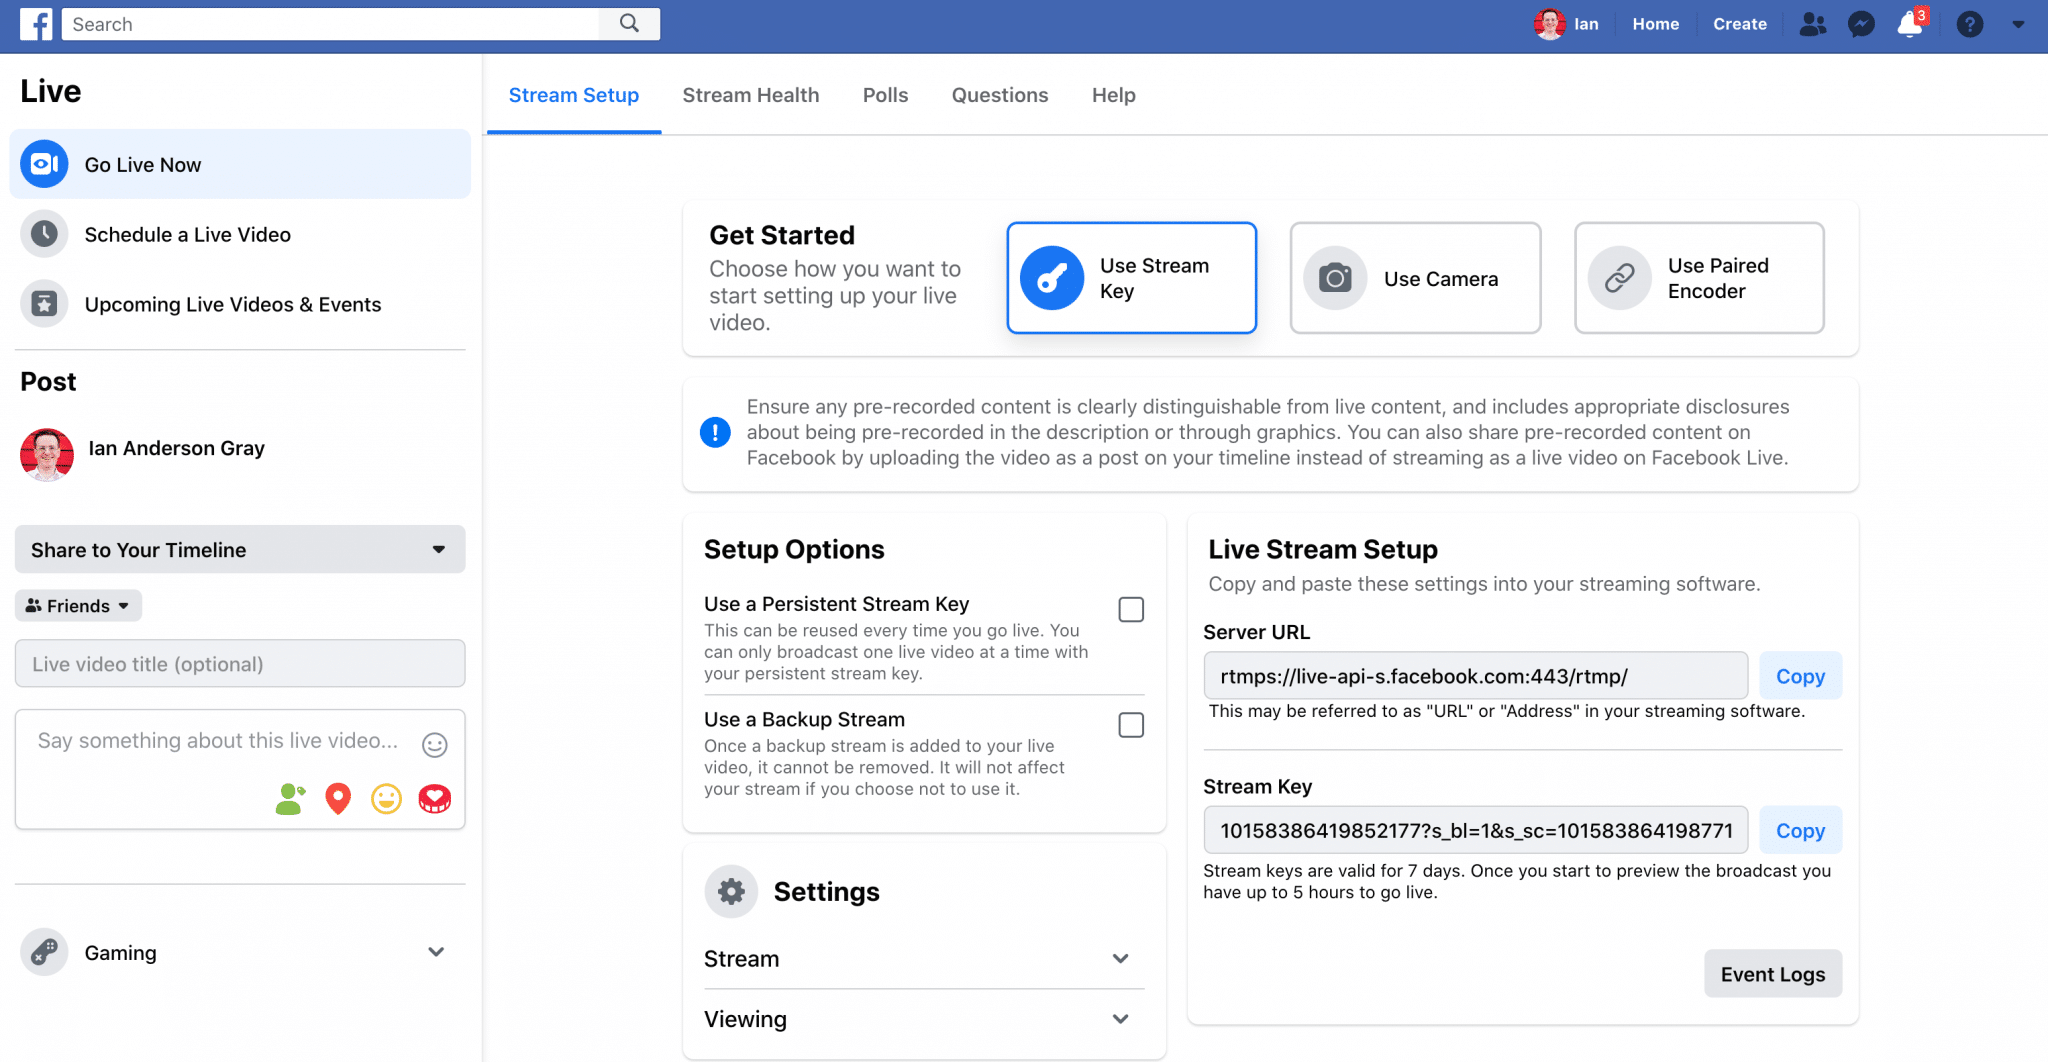Enable Use a Persistent Stream Key checkbox

[1131, 609]
